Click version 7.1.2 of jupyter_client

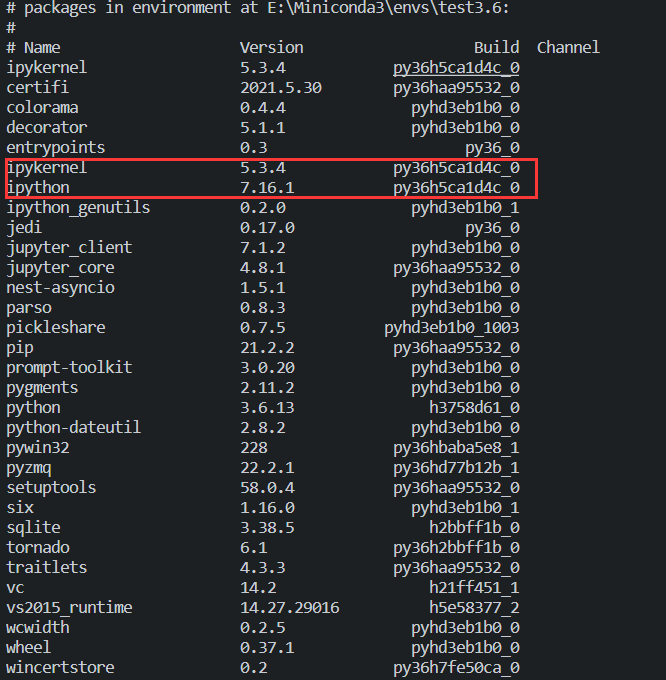pos(263,248)
